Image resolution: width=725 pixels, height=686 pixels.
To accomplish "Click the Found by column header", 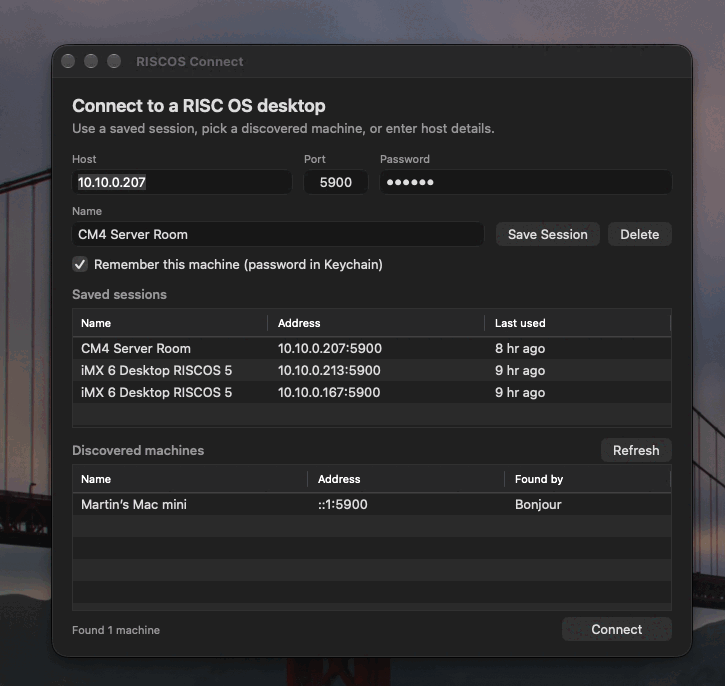I will pyautogui.click(x=588, y=479).
